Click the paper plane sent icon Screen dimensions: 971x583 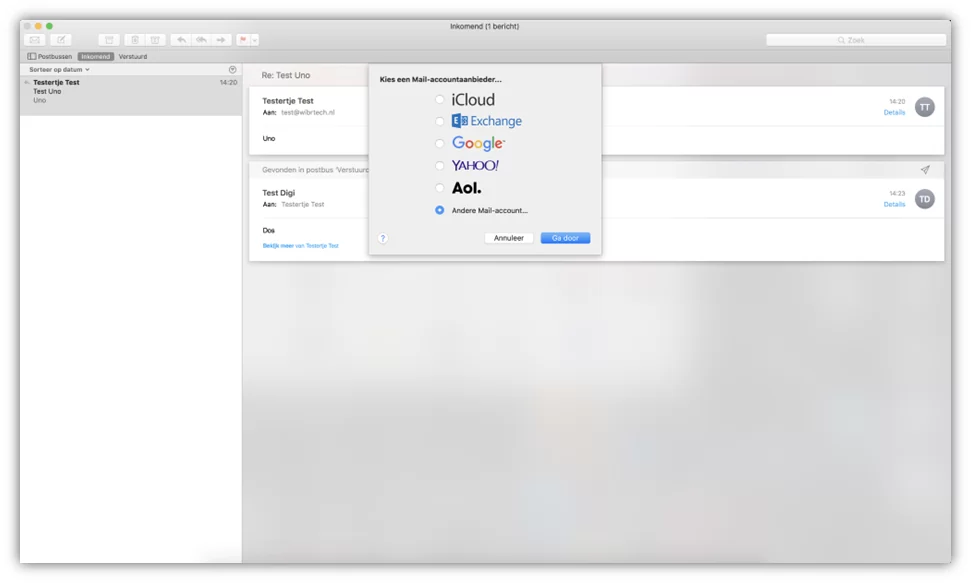click(x=925, y=170)
